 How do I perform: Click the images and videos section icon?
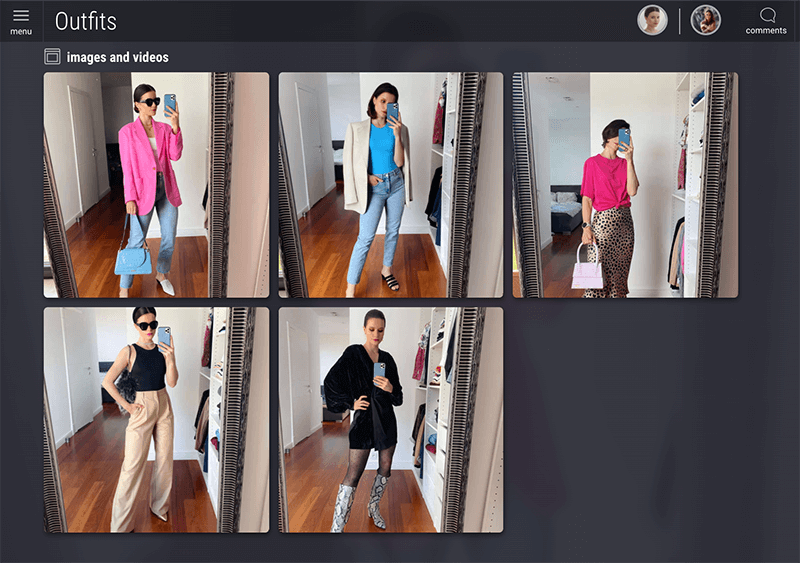pos(52,57)
